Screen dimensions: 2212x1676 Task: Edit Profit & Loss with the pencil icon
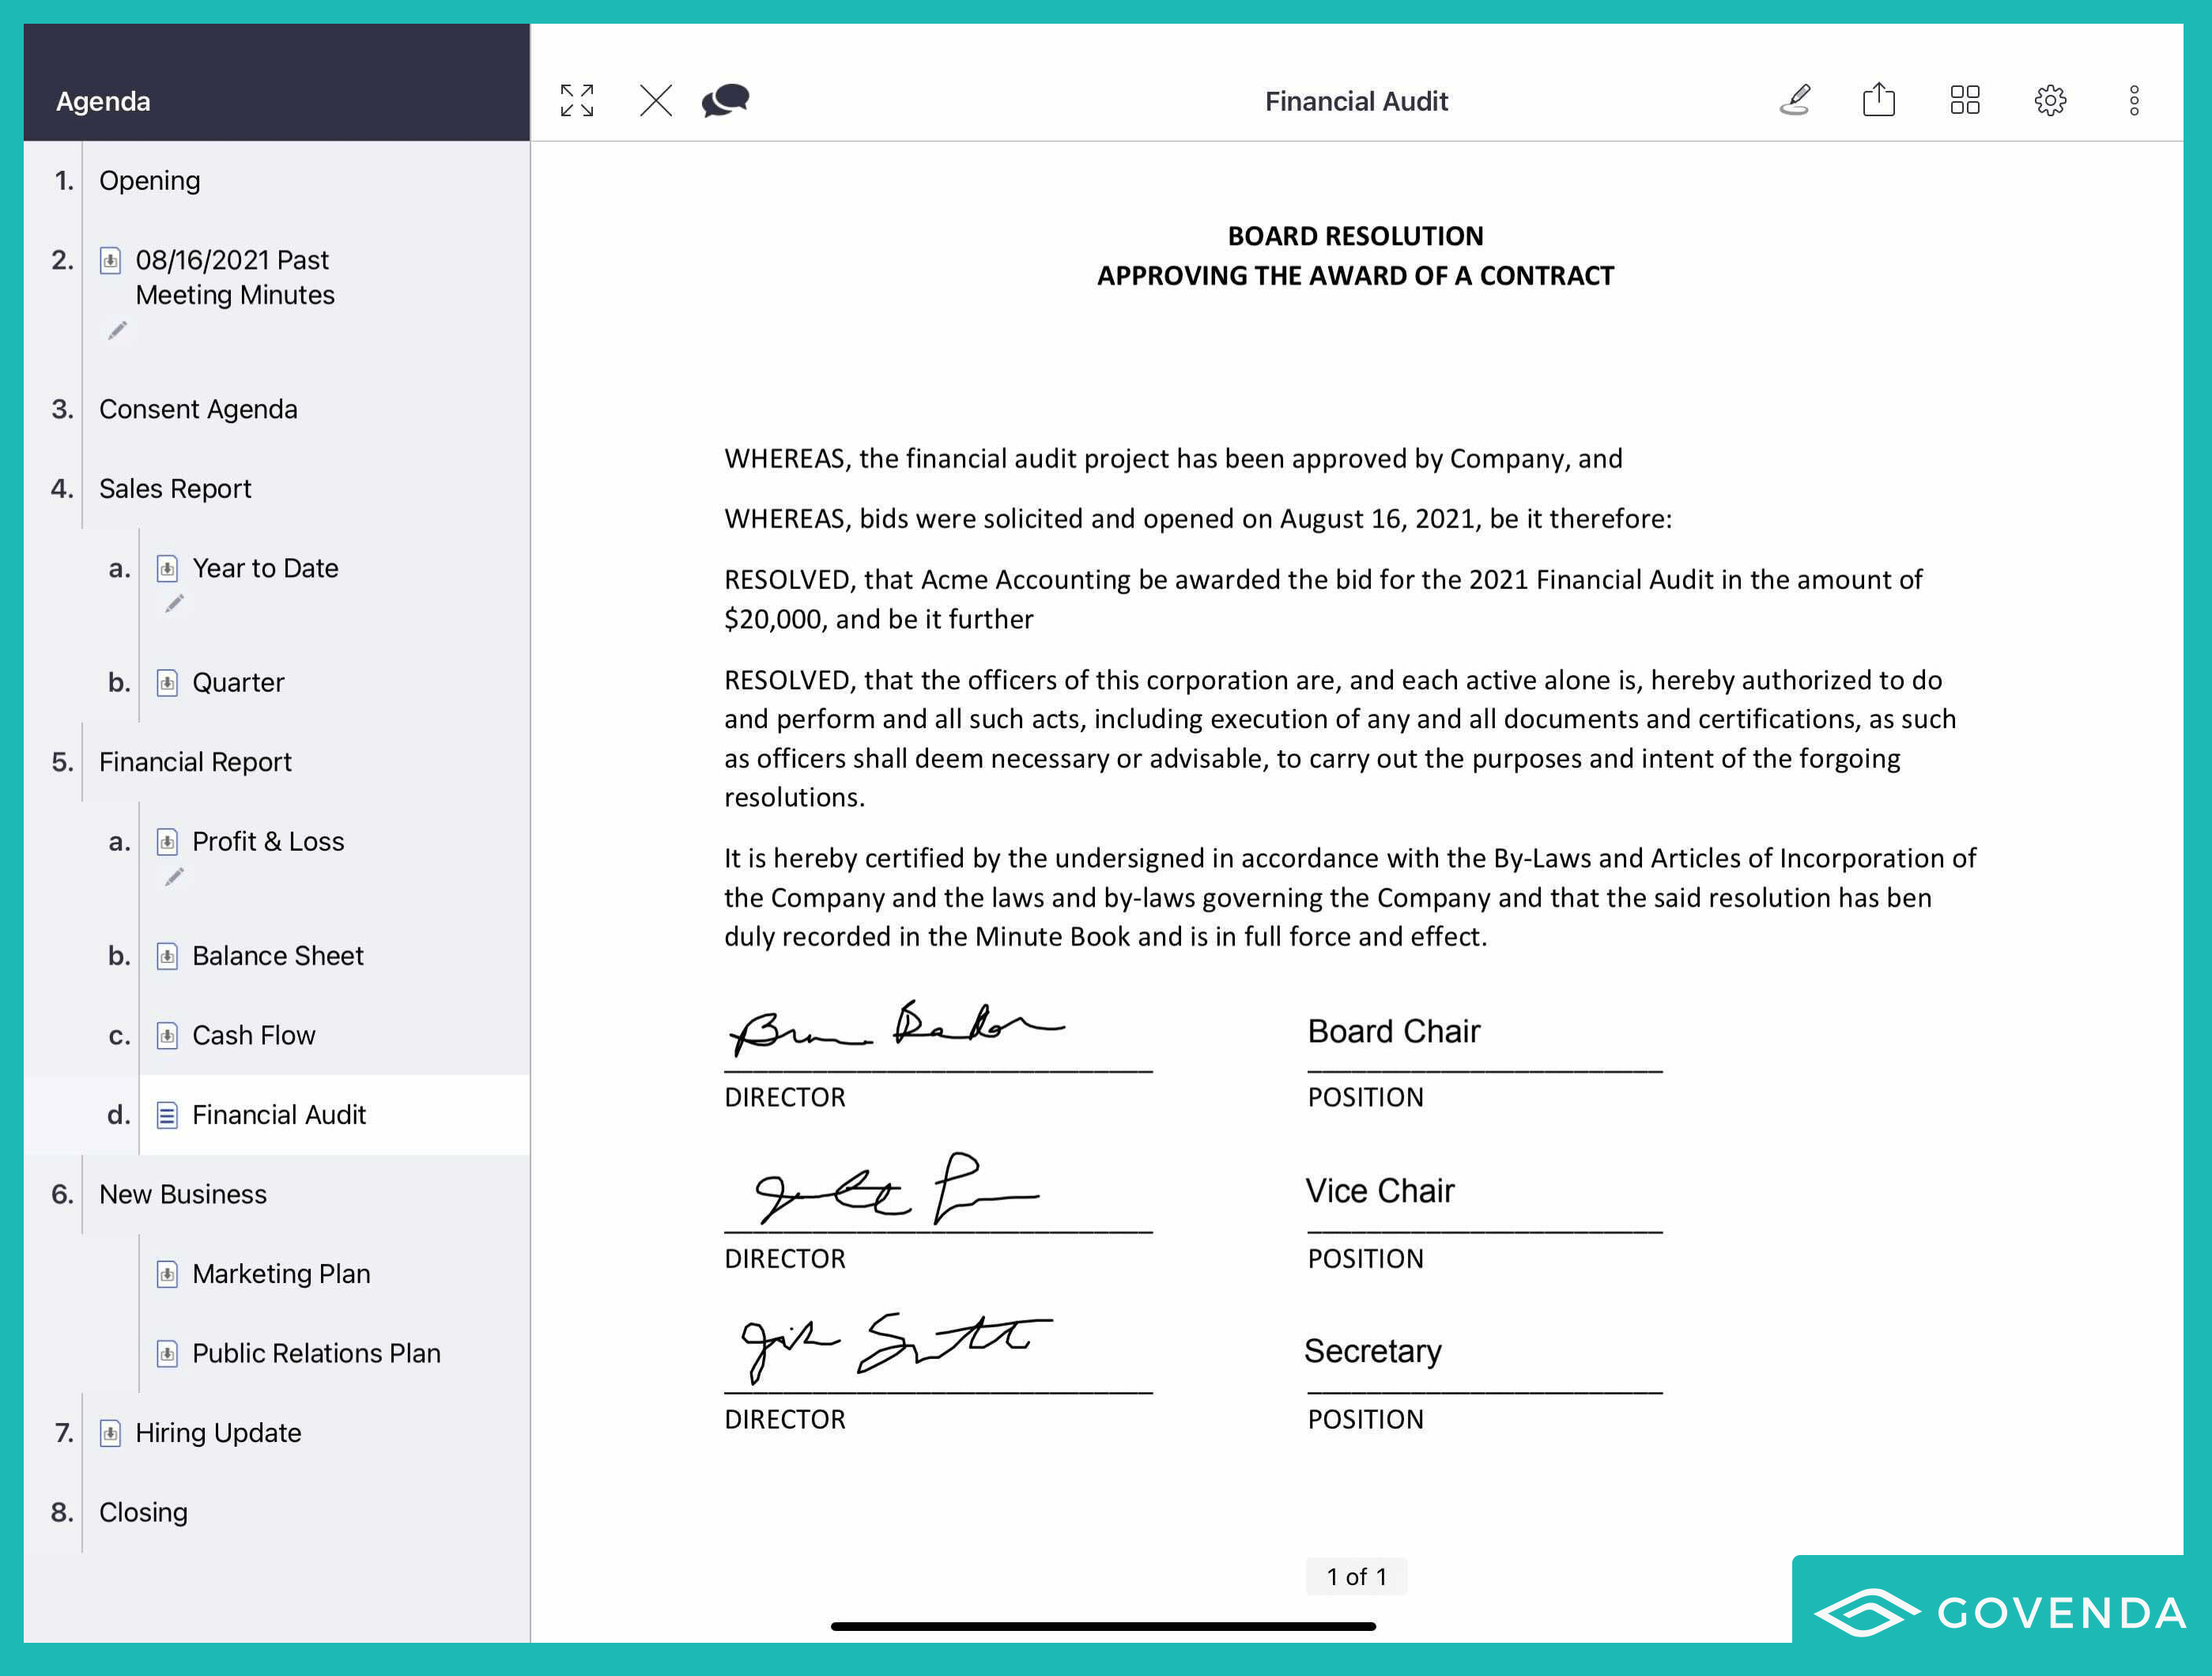pyautogui.click(x=175, y=876)
